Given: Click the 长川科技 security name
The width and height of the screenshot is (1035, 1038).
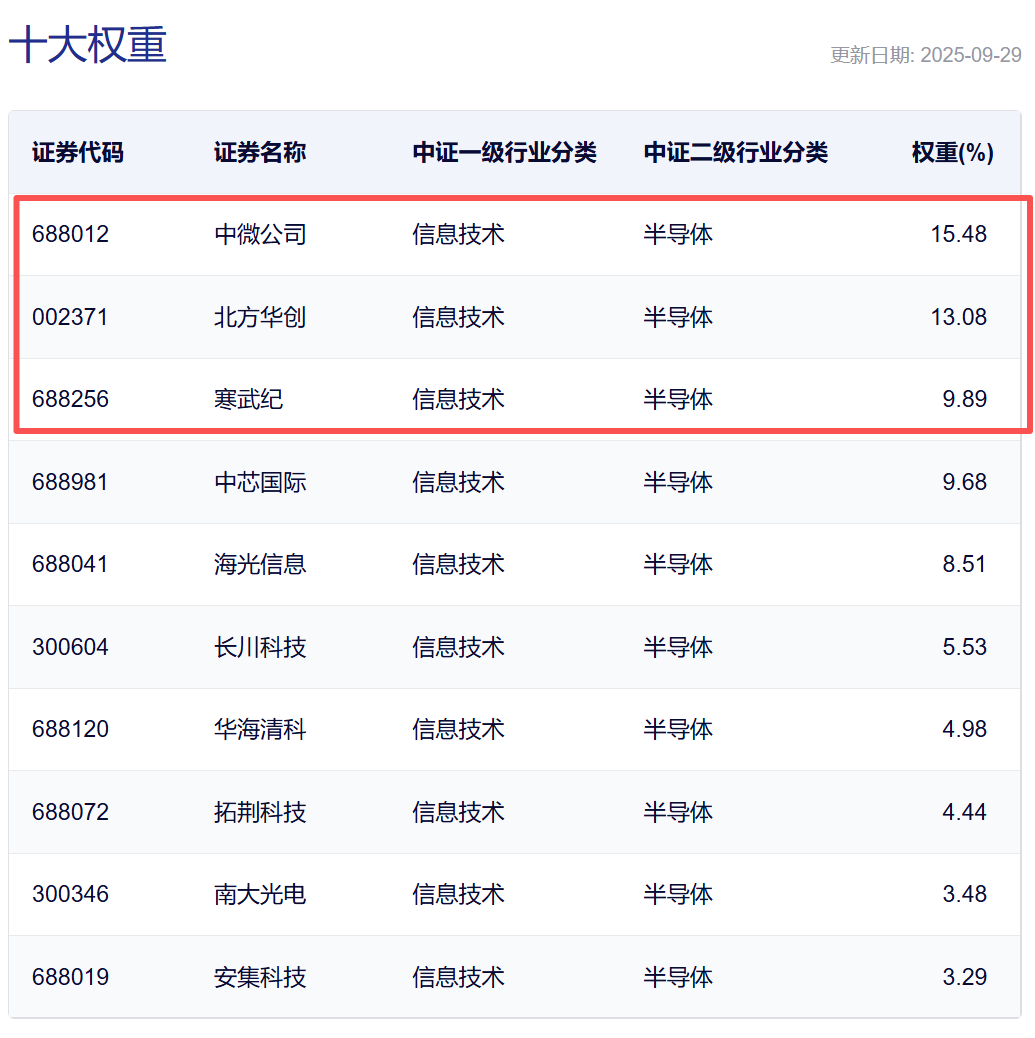Looking at the screenshot, I should pos(260,647).
